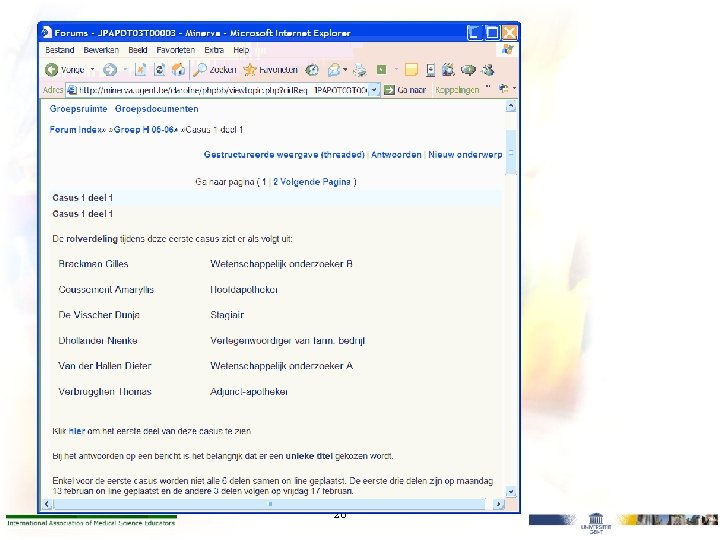Maximize the Internet Explorer window

tap(492, 33)
